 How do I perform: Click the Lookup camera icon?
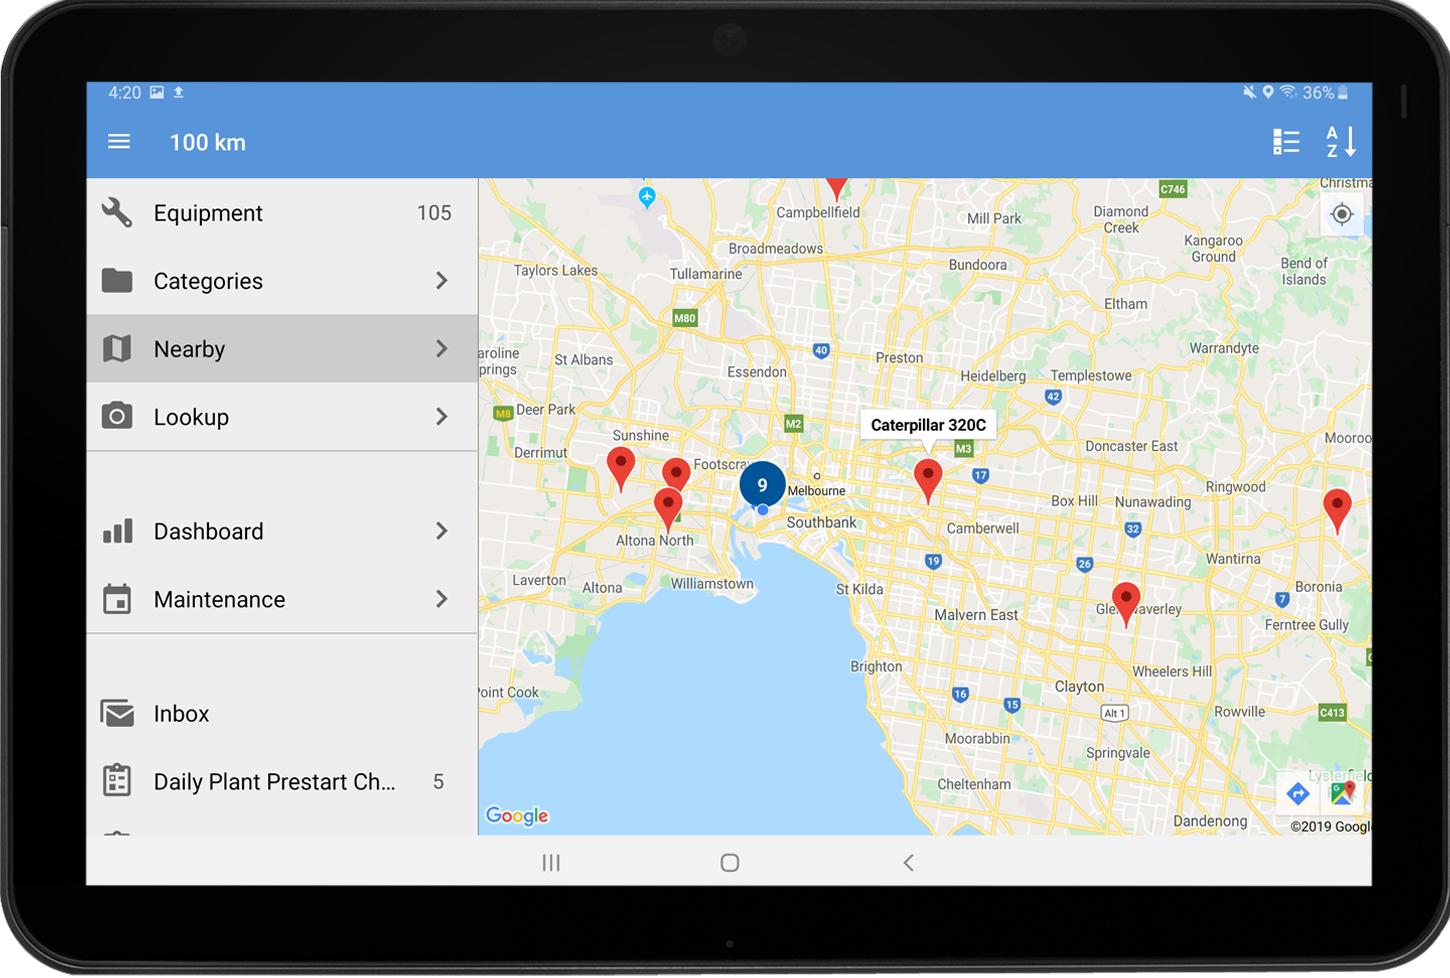(117, 416)
